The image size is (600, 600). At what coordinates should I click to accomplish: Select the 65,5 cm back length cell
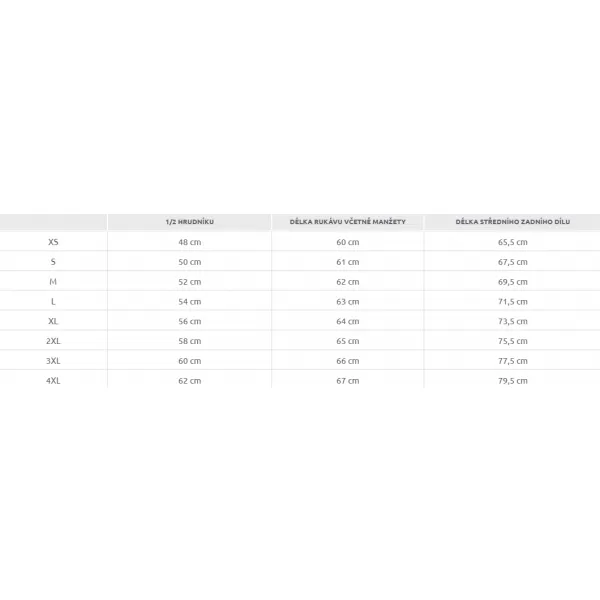pyautogui.click(x=513, y=242)
